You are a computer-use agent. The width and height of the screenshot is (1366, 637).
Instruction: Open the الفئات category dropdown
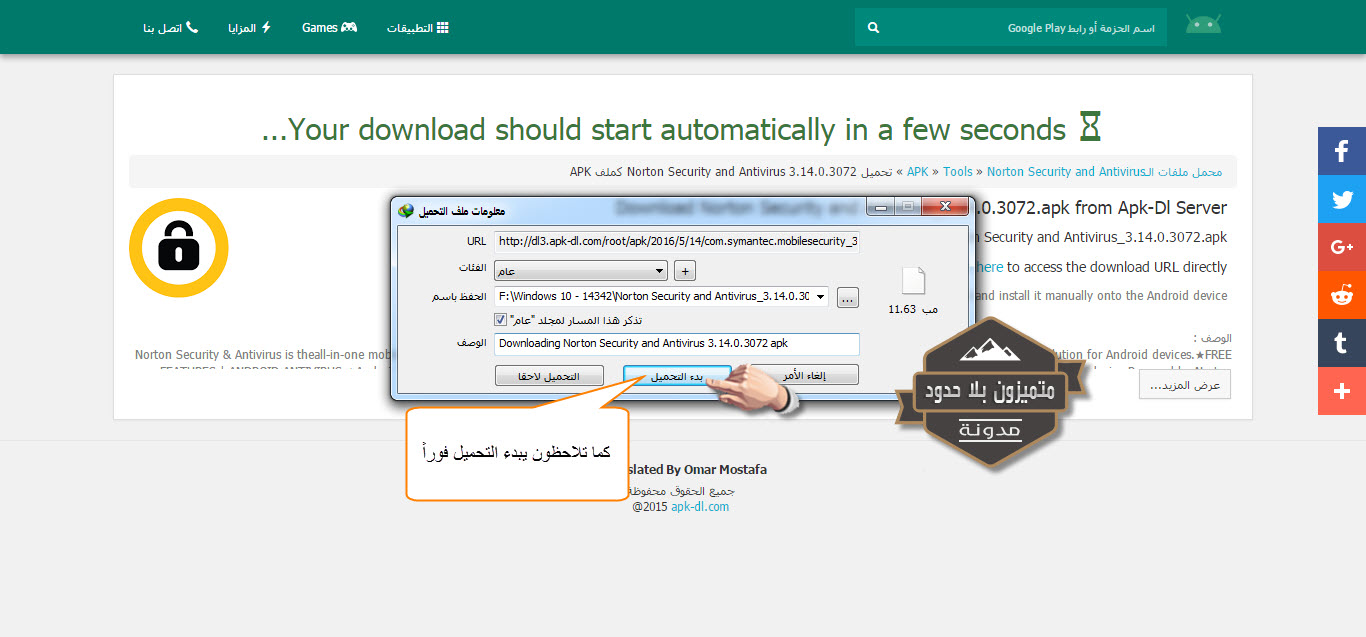click(x=581, y=271)
